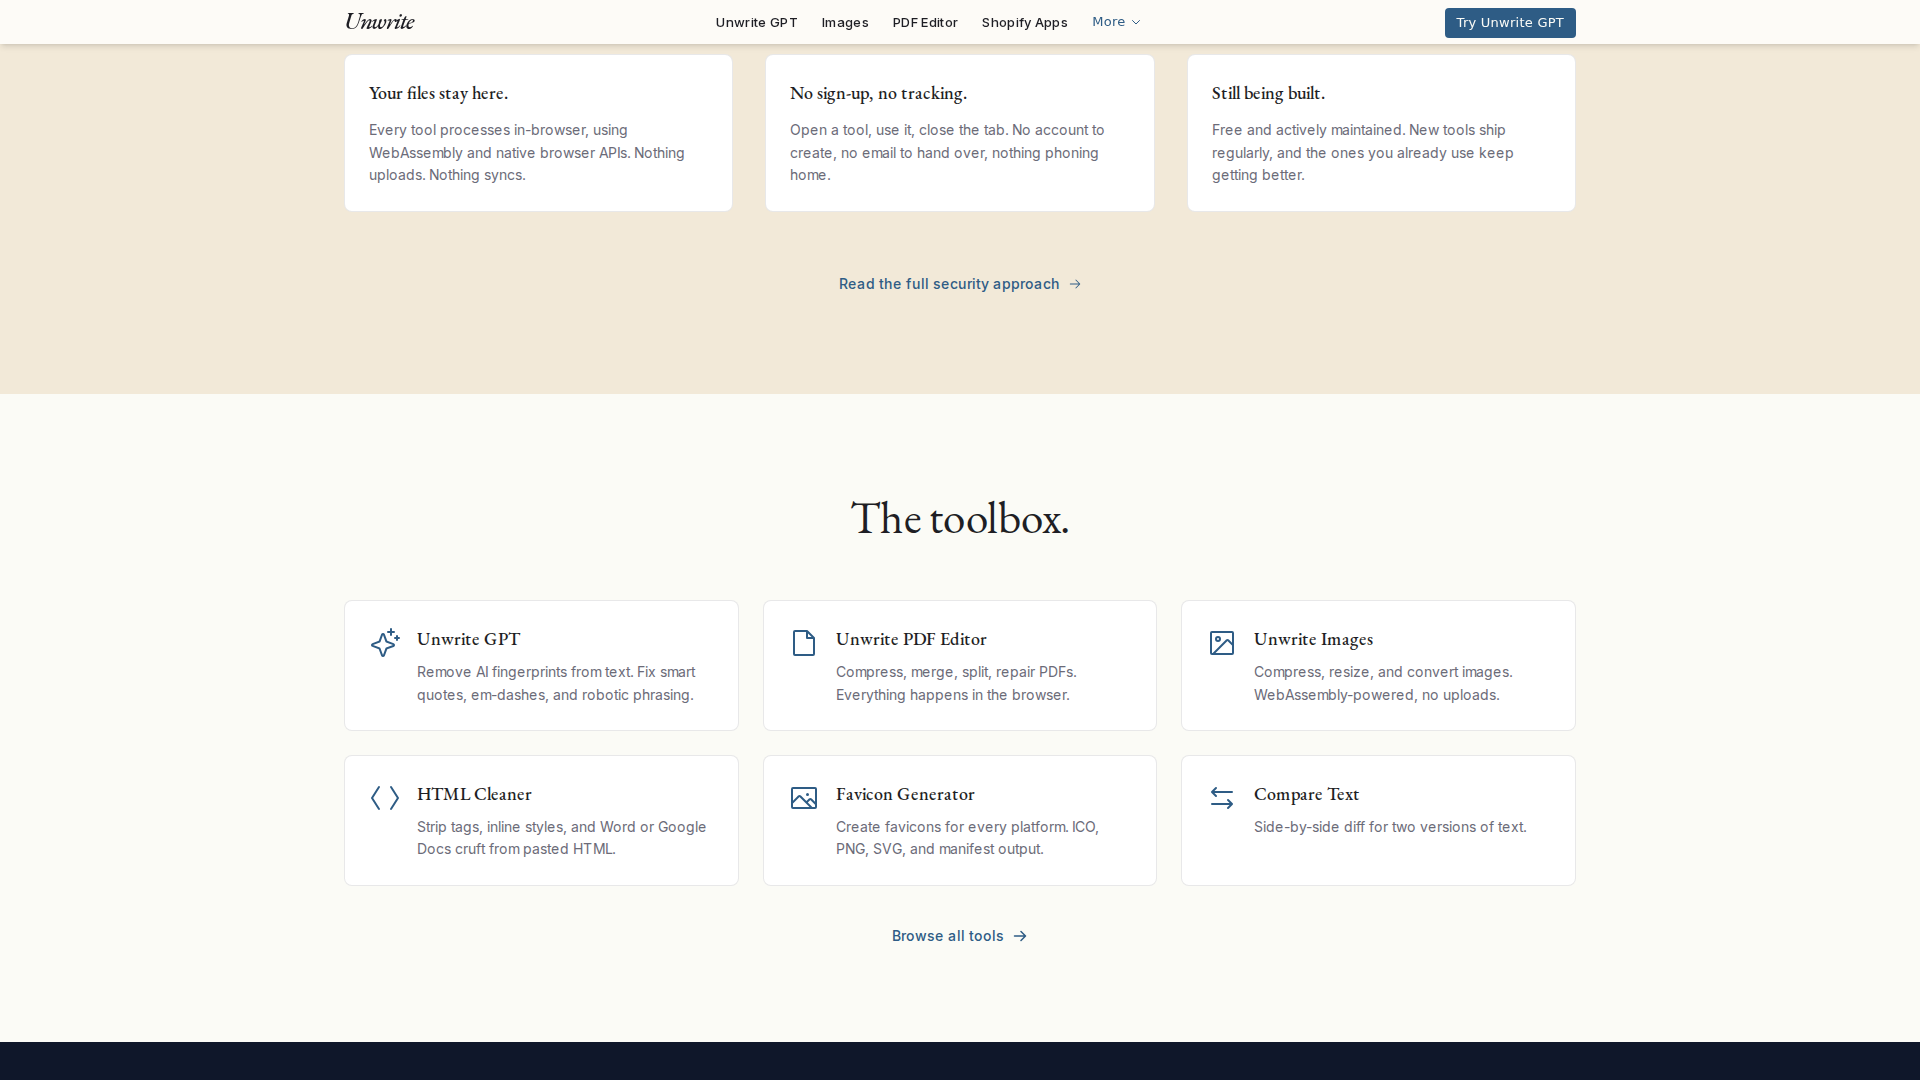Click the Unwrite PDF Editor document icon
The height and width of the screenshot is (1080, 1920).
[804, 642]
